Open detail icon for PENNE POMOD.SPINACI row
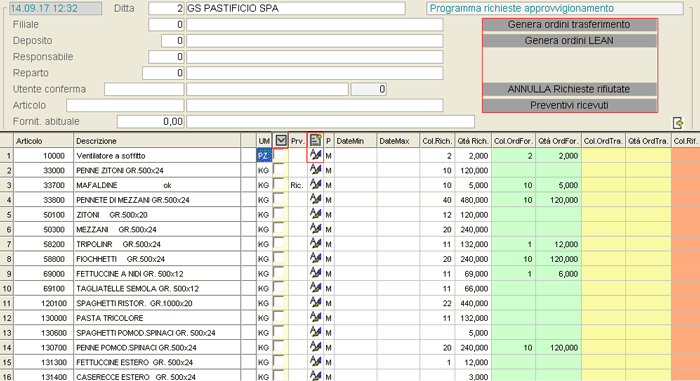 coord(316,347)
